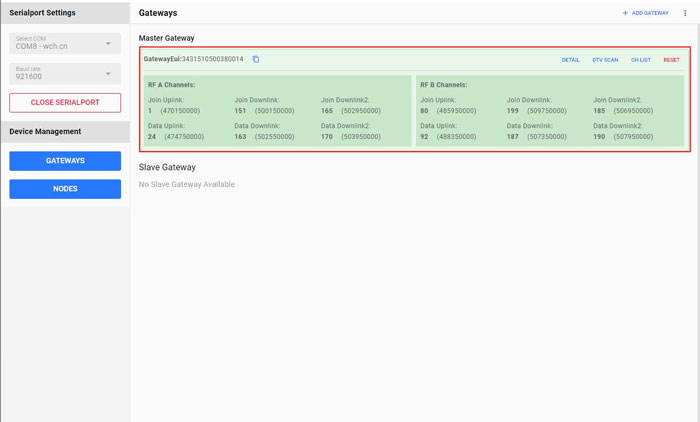The image size is (700, 422).
Task: Click the GatewayEui value 3431510500380014
Action: coord(210,59)
